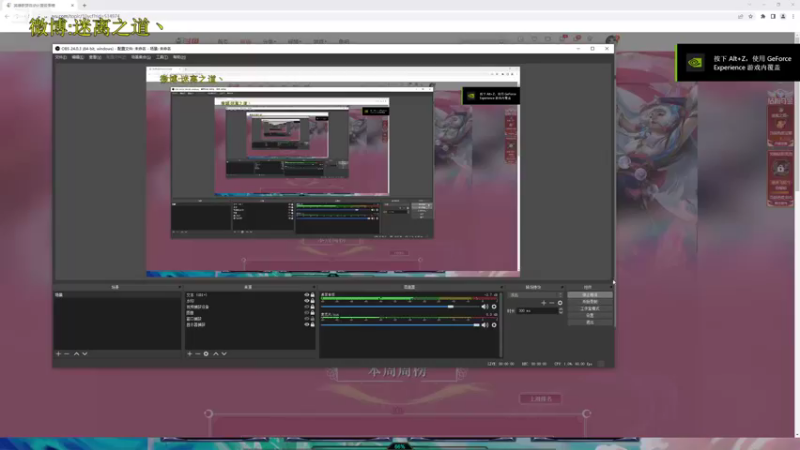
Task: Remove scene transition with minus icon
Action: [x=552, y=303]
